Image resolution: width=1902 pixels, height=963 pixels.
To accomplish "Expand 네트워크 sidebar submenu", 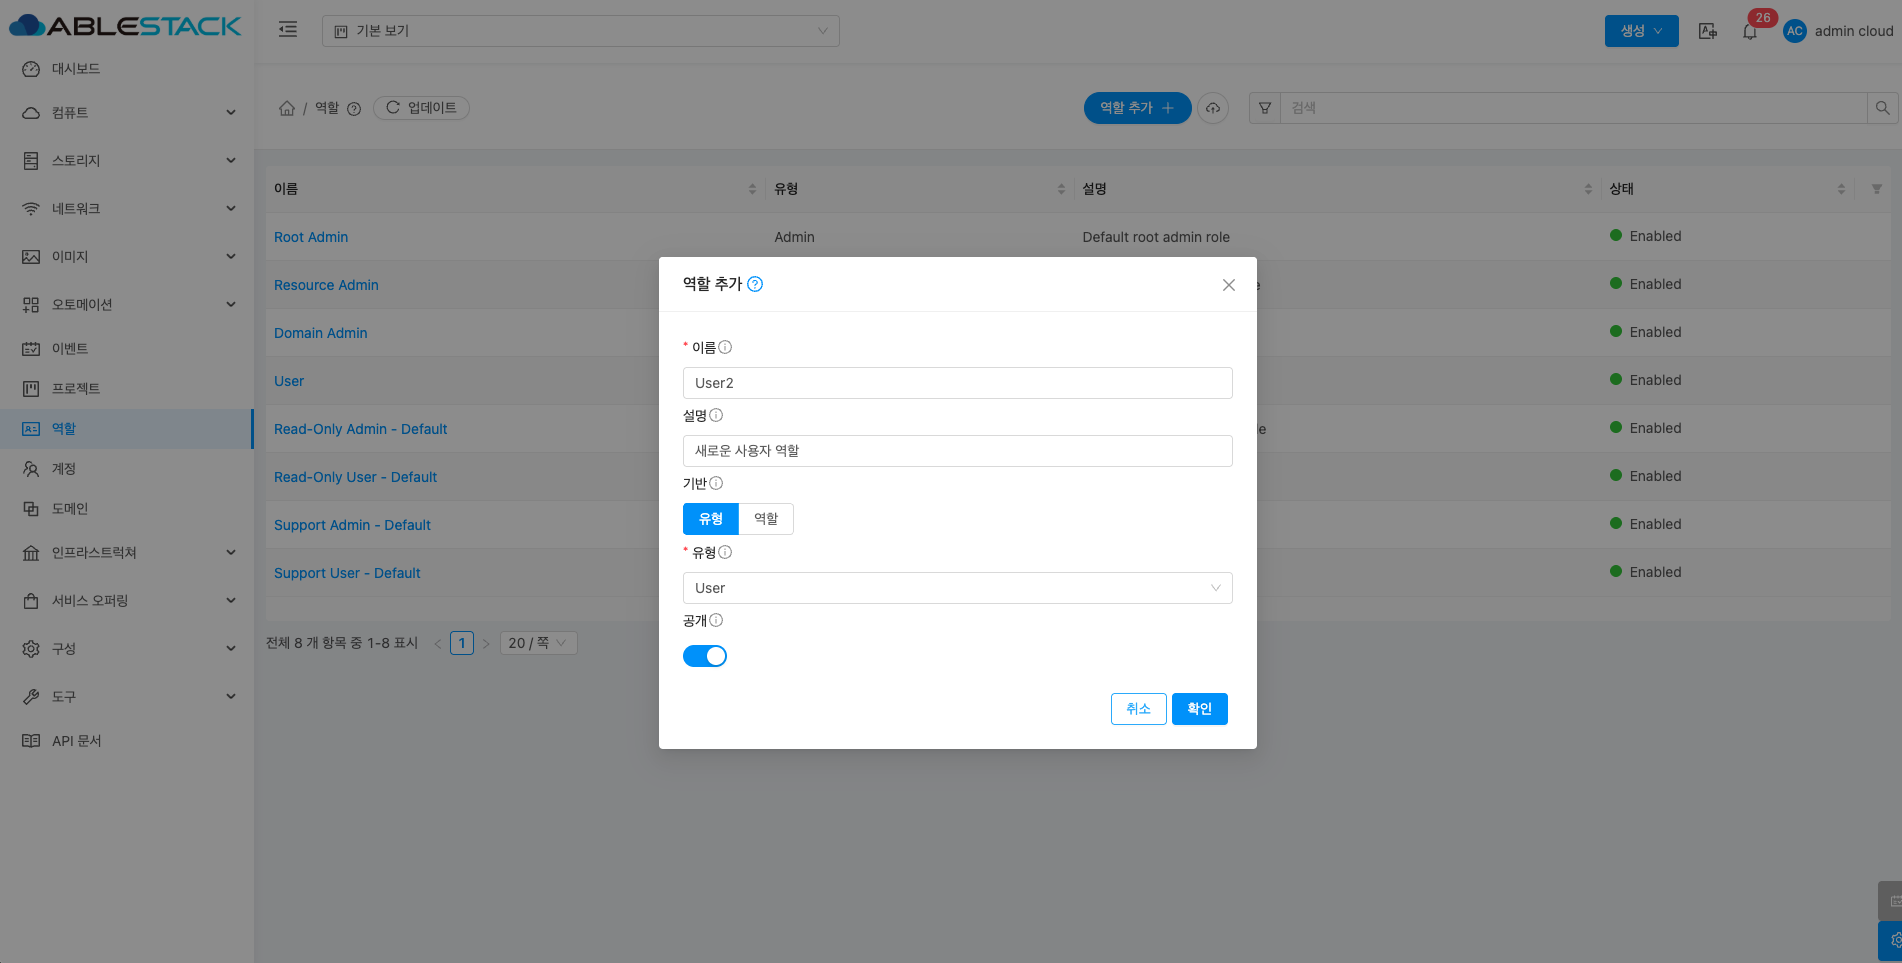I will 126,209.
